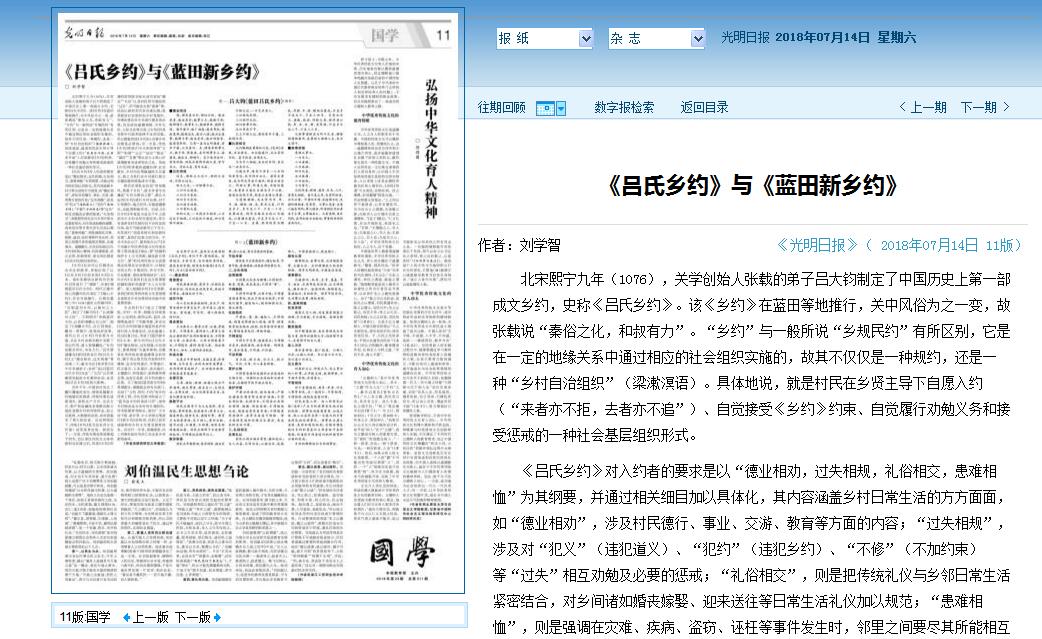Click the 上一版 previous page link

[151, 617]
